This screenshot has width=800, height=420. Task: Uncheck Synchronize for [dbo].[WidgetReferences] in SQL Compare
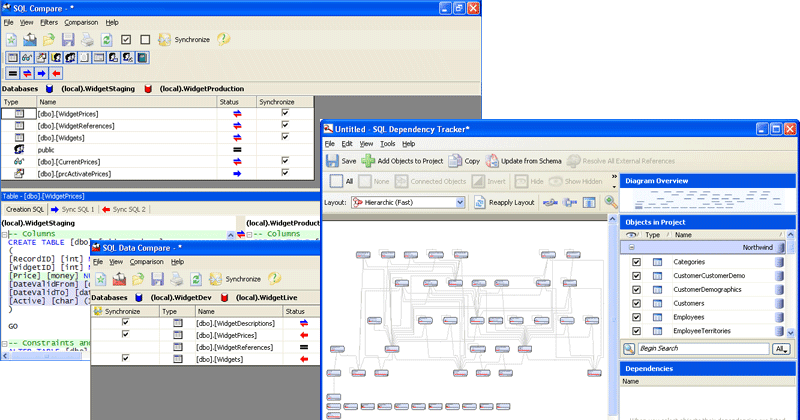285,125
